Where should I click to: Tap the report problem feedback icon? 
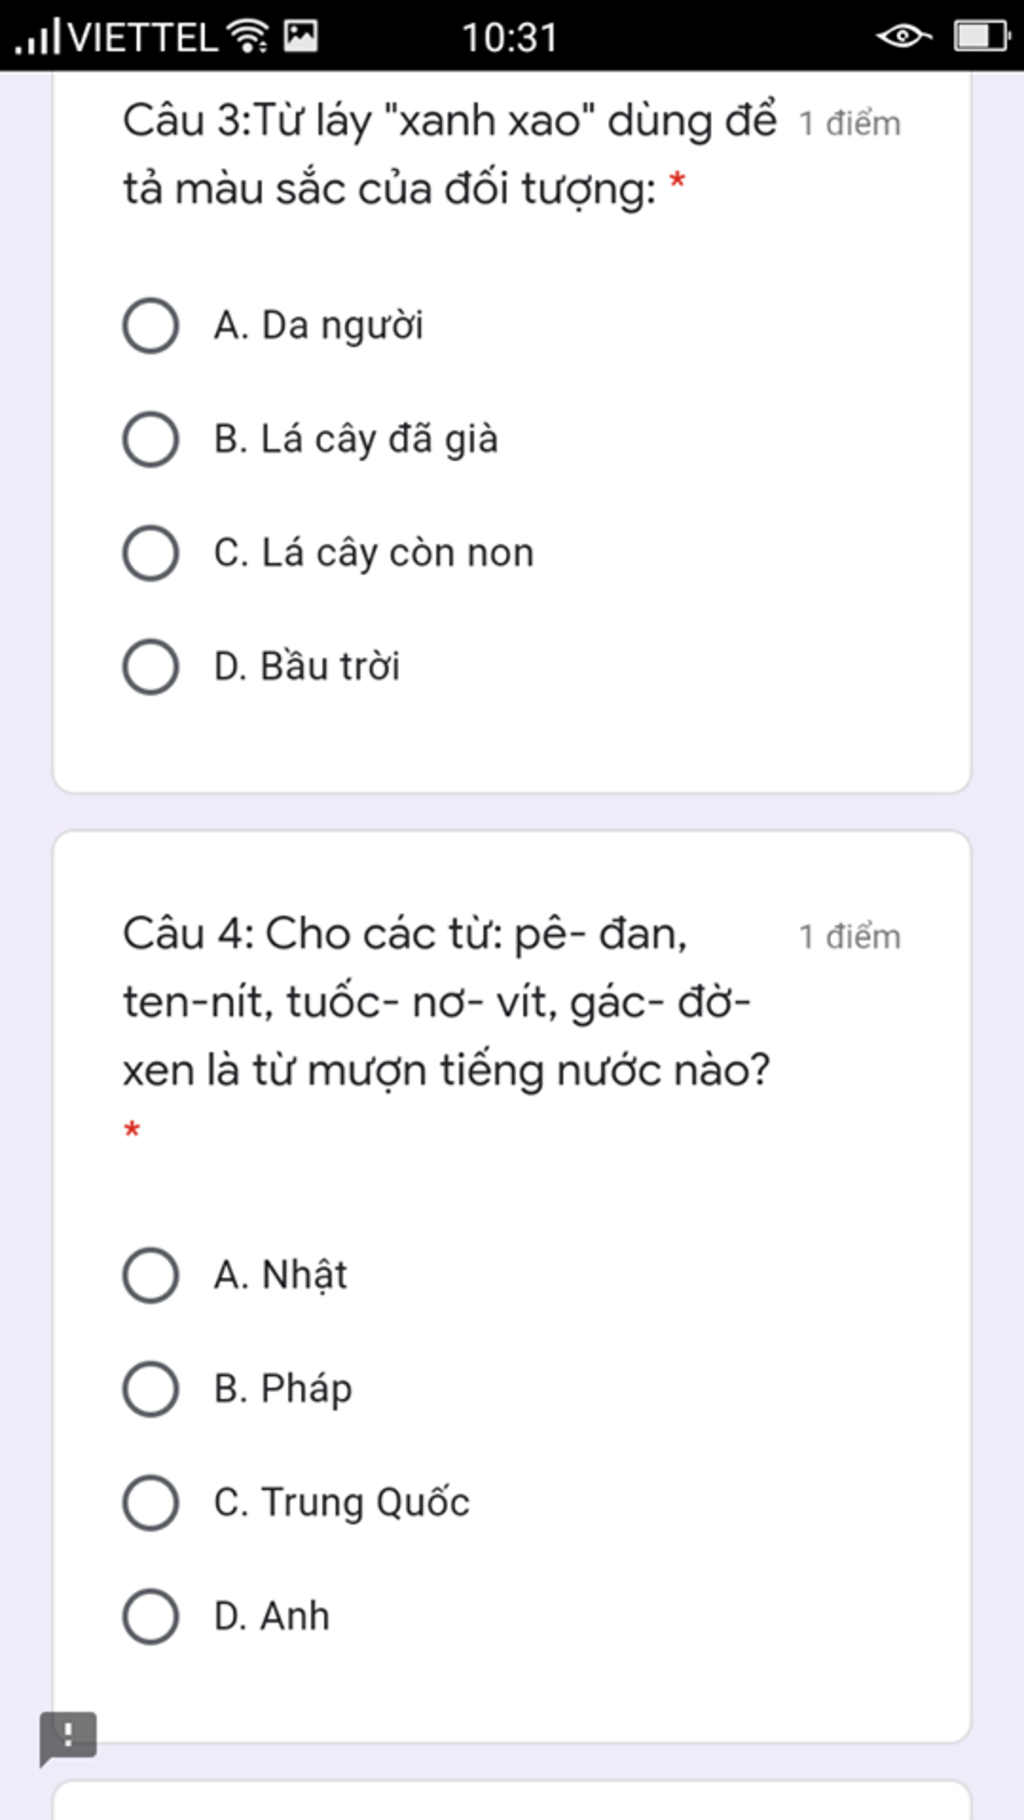point(68,1738)
